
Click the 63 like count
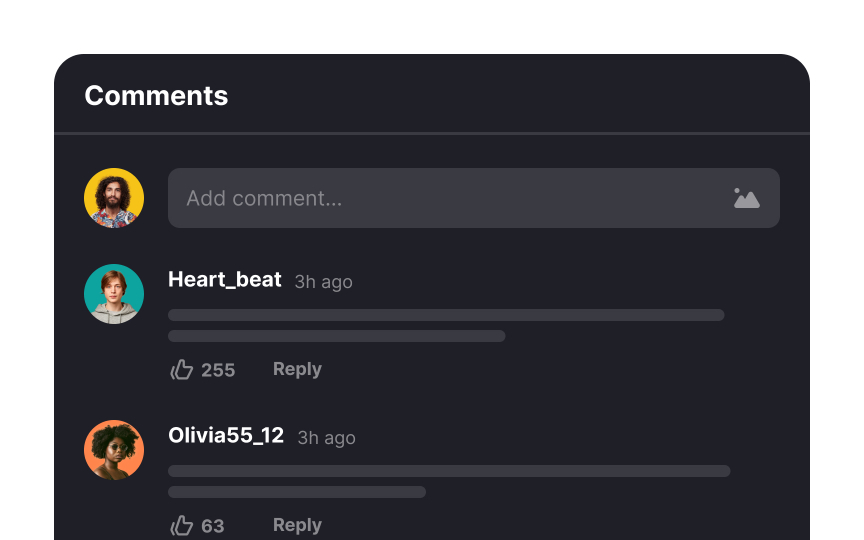213,526
